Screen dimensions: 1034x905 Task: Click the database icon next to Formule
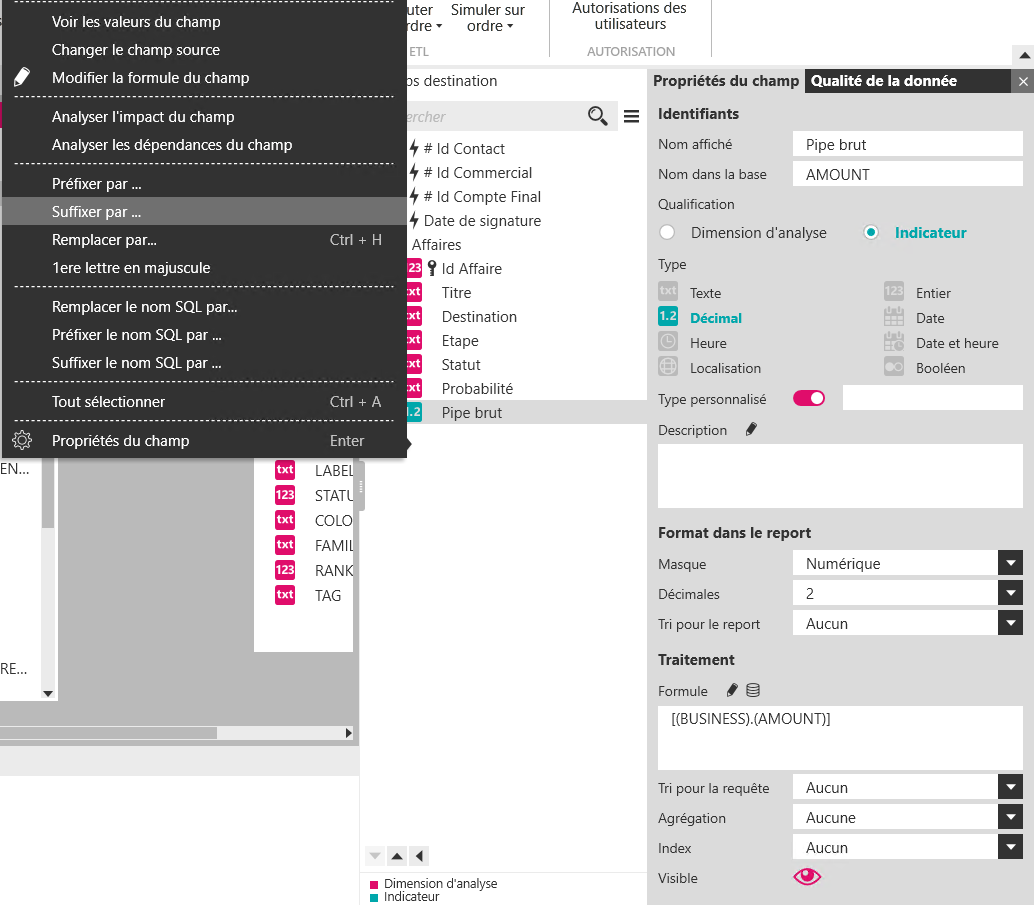(753, 690)
